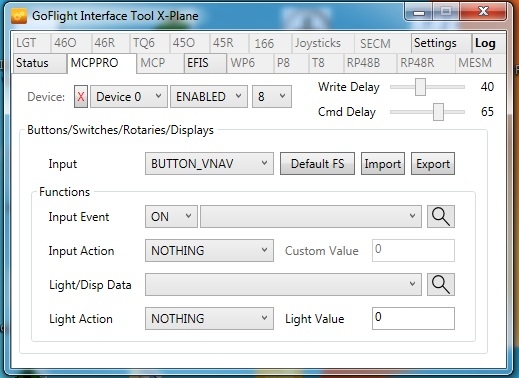Switch to the T8 tab

coord(326,63)
